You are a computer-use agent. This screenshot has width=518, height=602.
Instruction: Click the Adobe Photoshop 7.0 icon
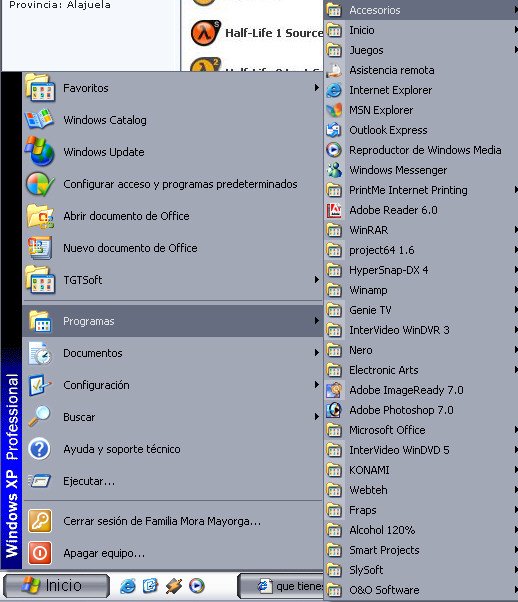click(334, 410)
